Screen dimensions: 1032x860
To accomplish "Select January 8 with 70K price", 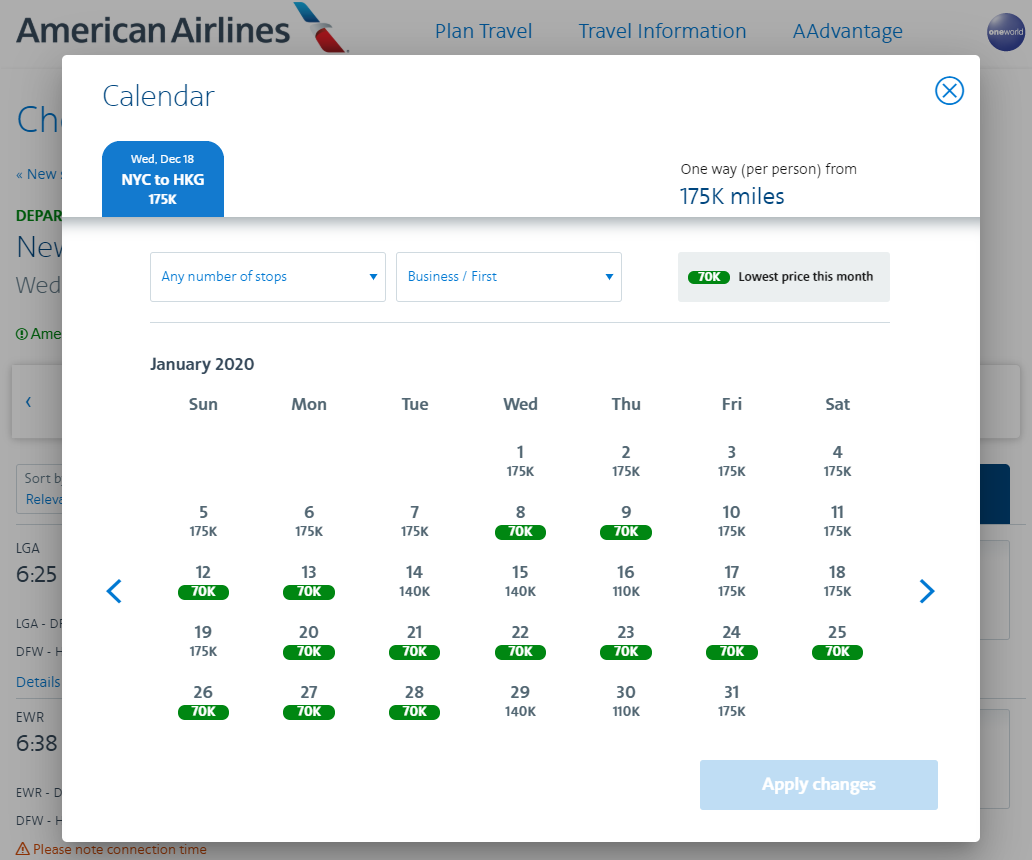I will 520,521.
